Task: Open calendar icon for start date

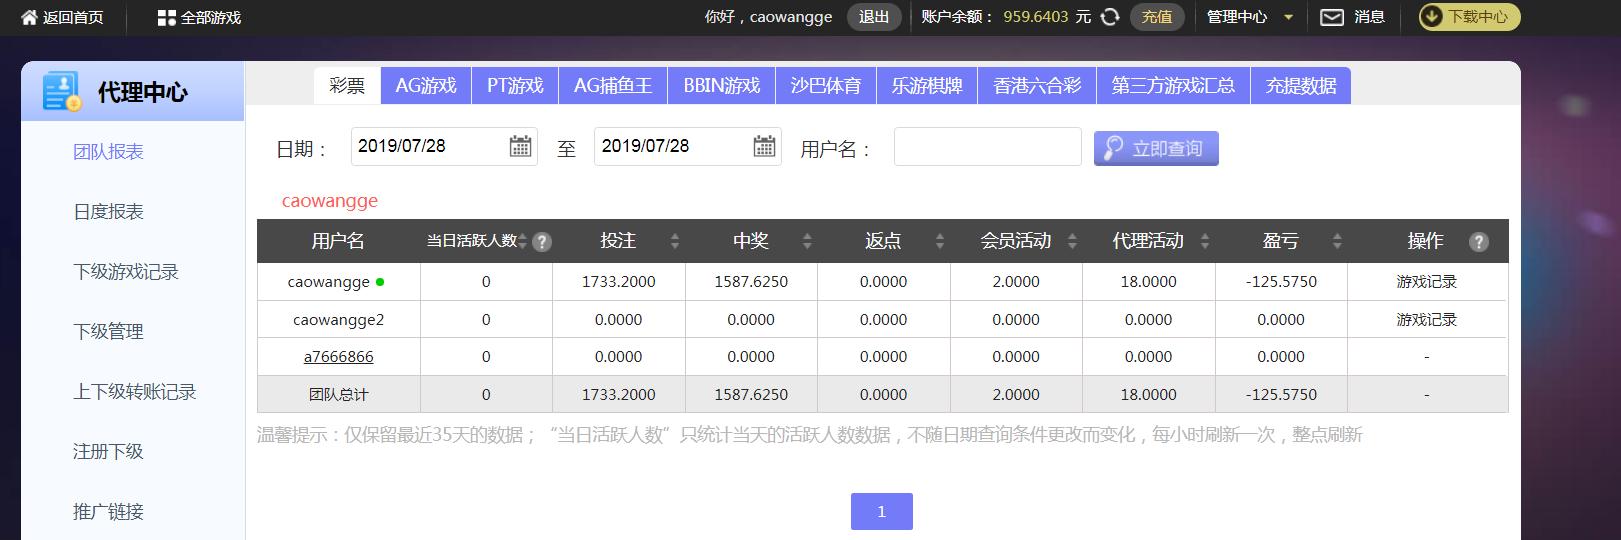Action: pyautogui.click(x=520, y=146)
